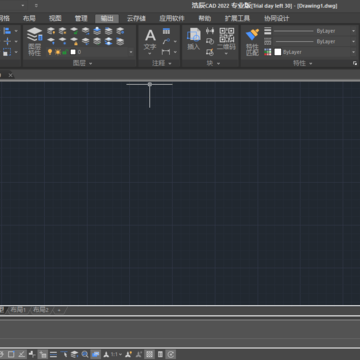Click the align objects icon at ribbon left
This screenshot has height=360, width=360.
pos(7,31)
